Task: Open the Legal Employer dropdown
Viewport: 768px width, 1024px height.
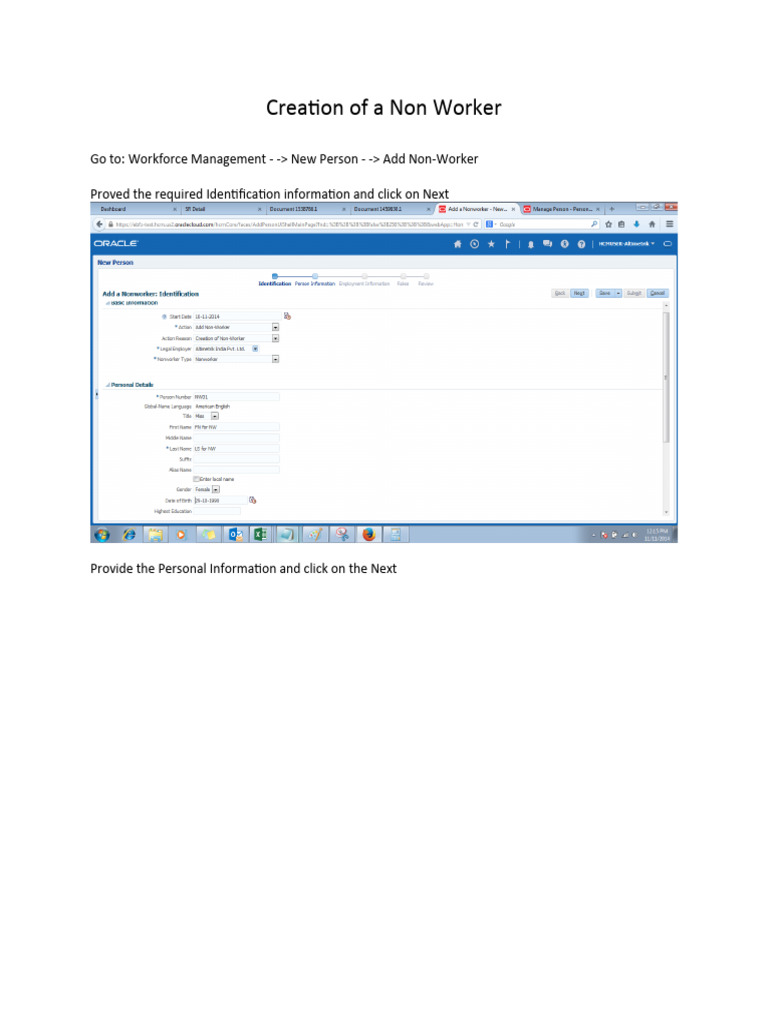Action: pyautogui.click(x=255, y=349)
